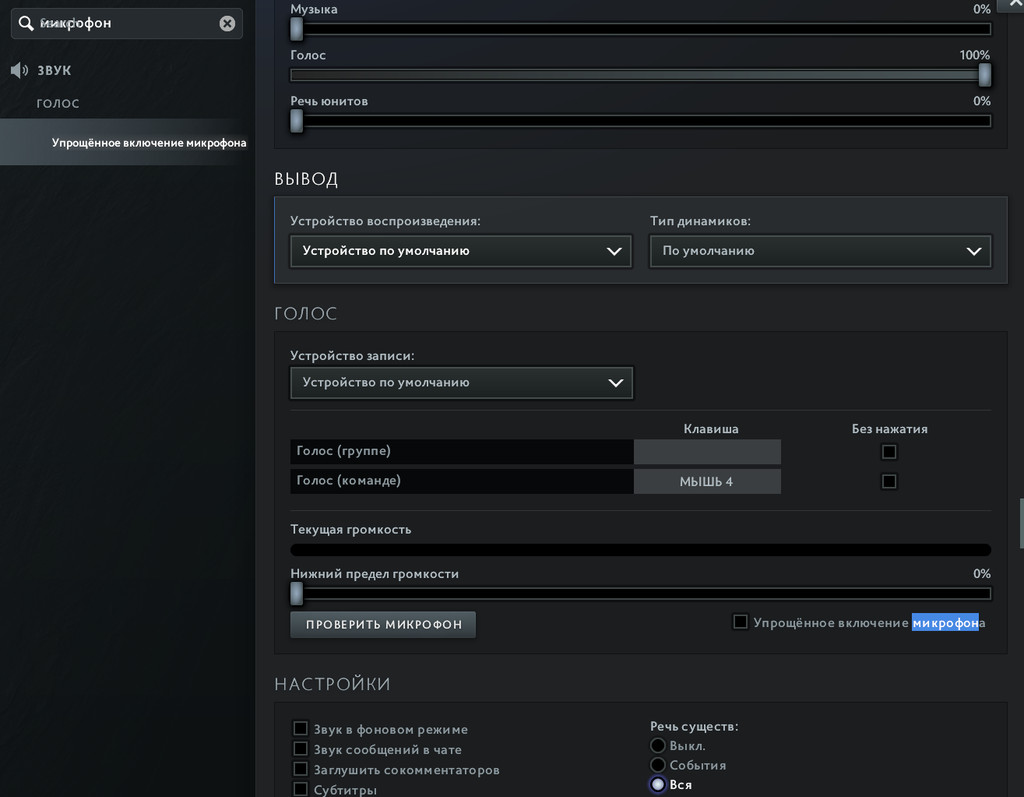This screenshot has height=797, width=1024.
Task: Enable Звук в фоновом режиме
Action: [300, 728]
